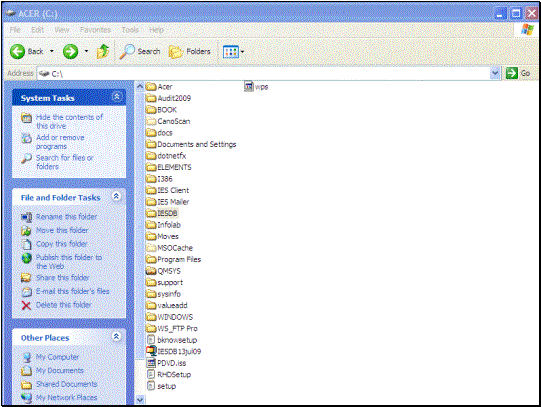Open the File menu
The width and height of the screenshot is (541, 407).
pos(15,30)
